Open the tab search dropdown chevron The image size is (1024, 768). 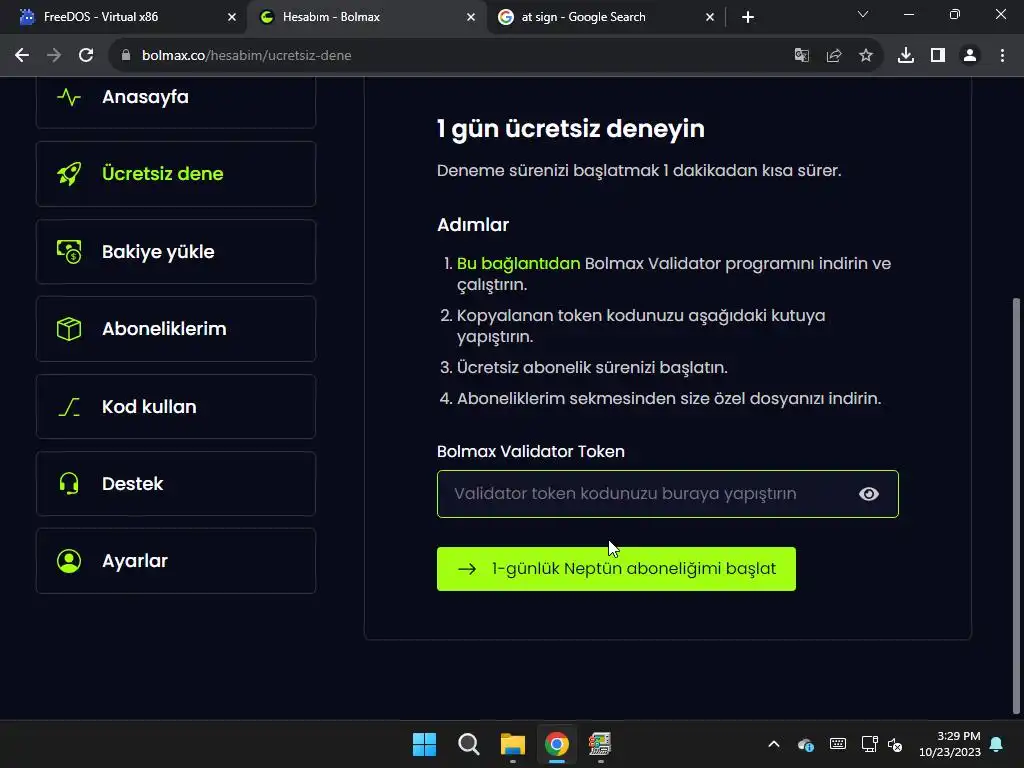pos(863,14)
